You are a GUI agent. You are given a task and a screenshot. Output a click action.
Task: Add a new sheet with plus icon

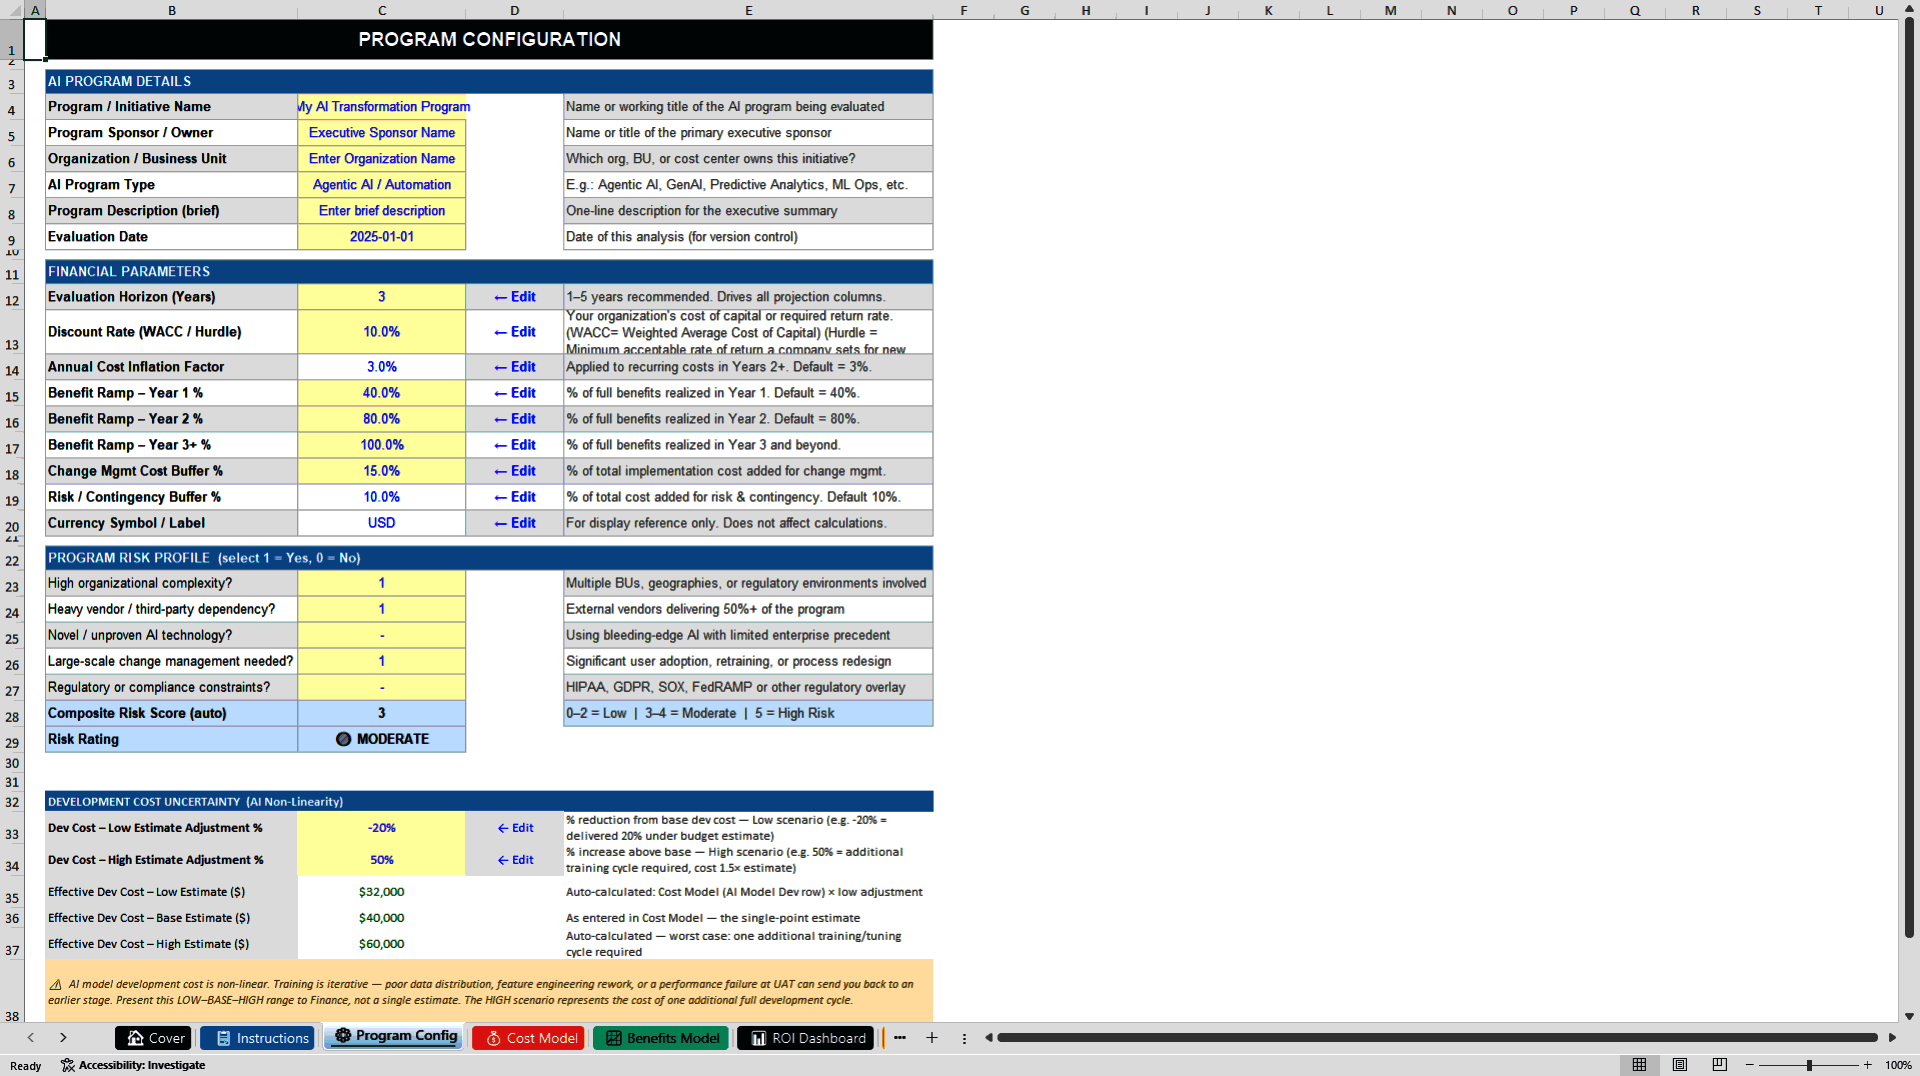pyautogui.click(x=932, y=1038)
